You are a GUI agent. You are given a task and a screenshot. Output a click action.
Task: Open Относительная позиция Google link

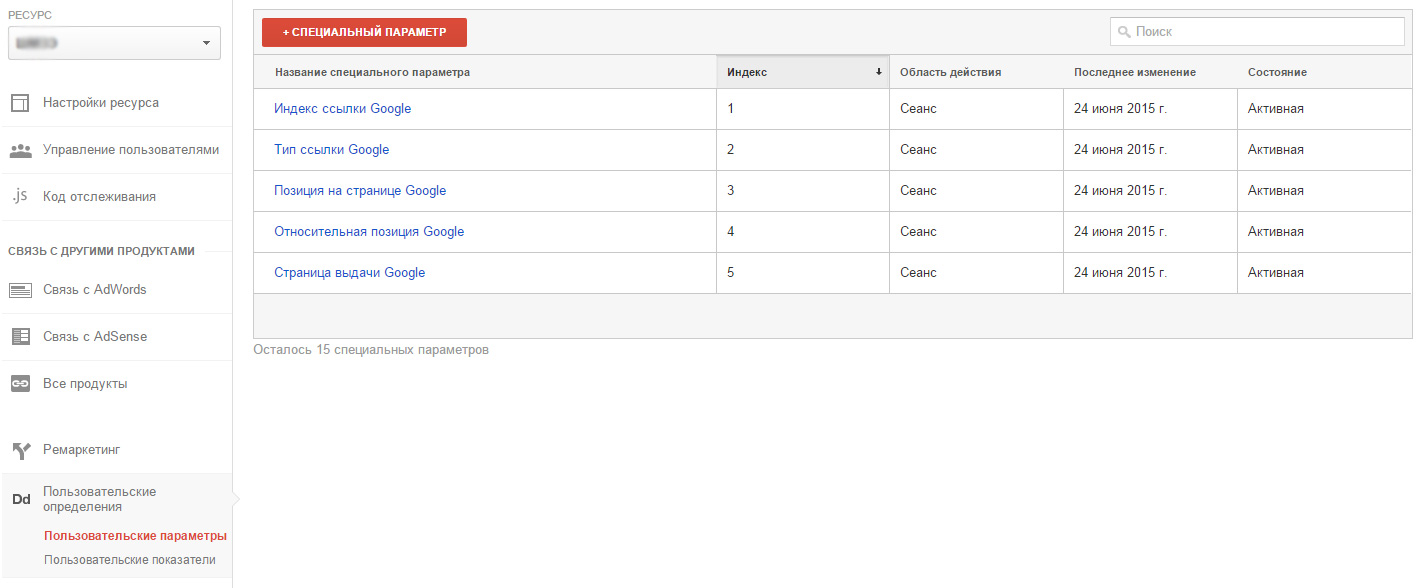point(369,232)
